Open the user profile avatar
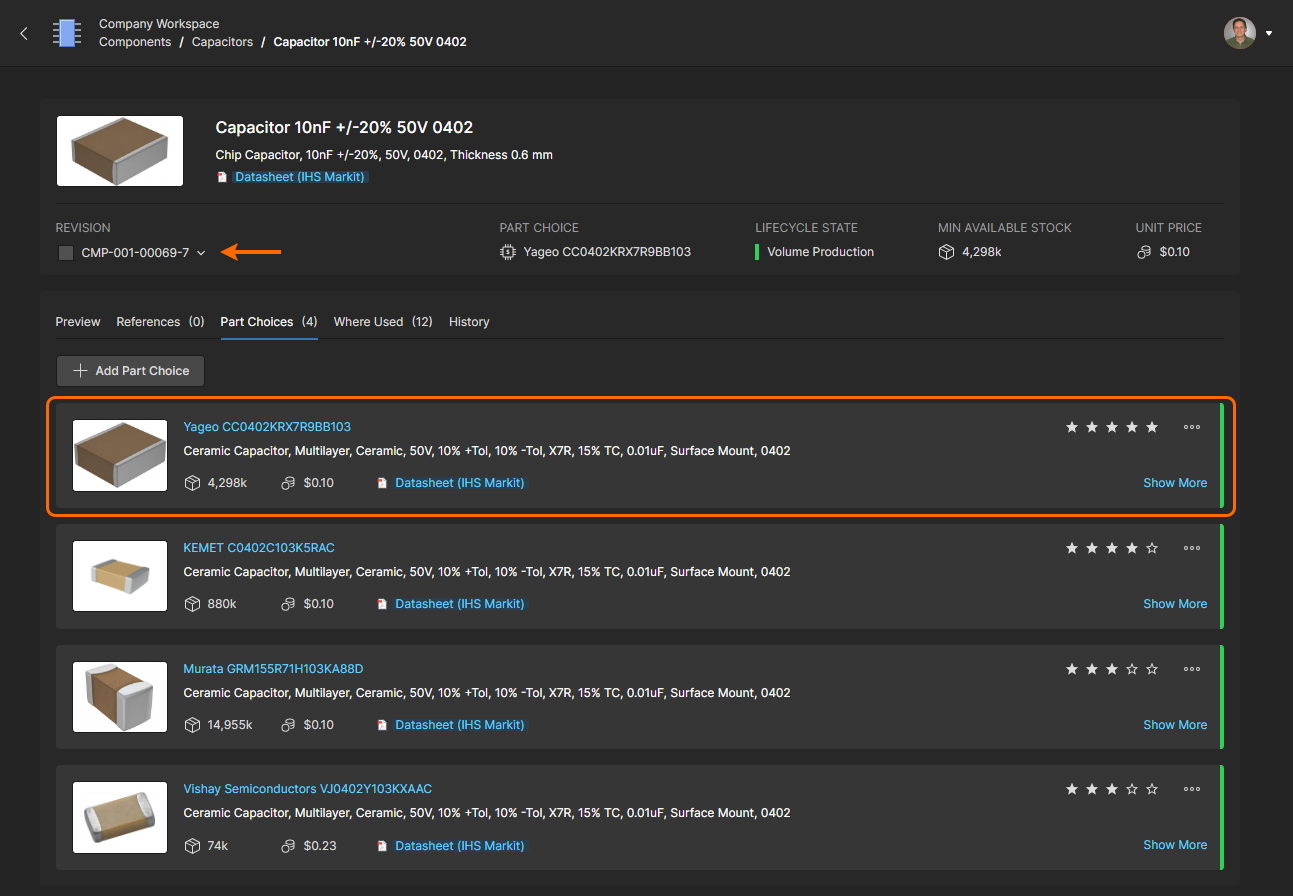 pyautogui.click(x=1240, y=33)
